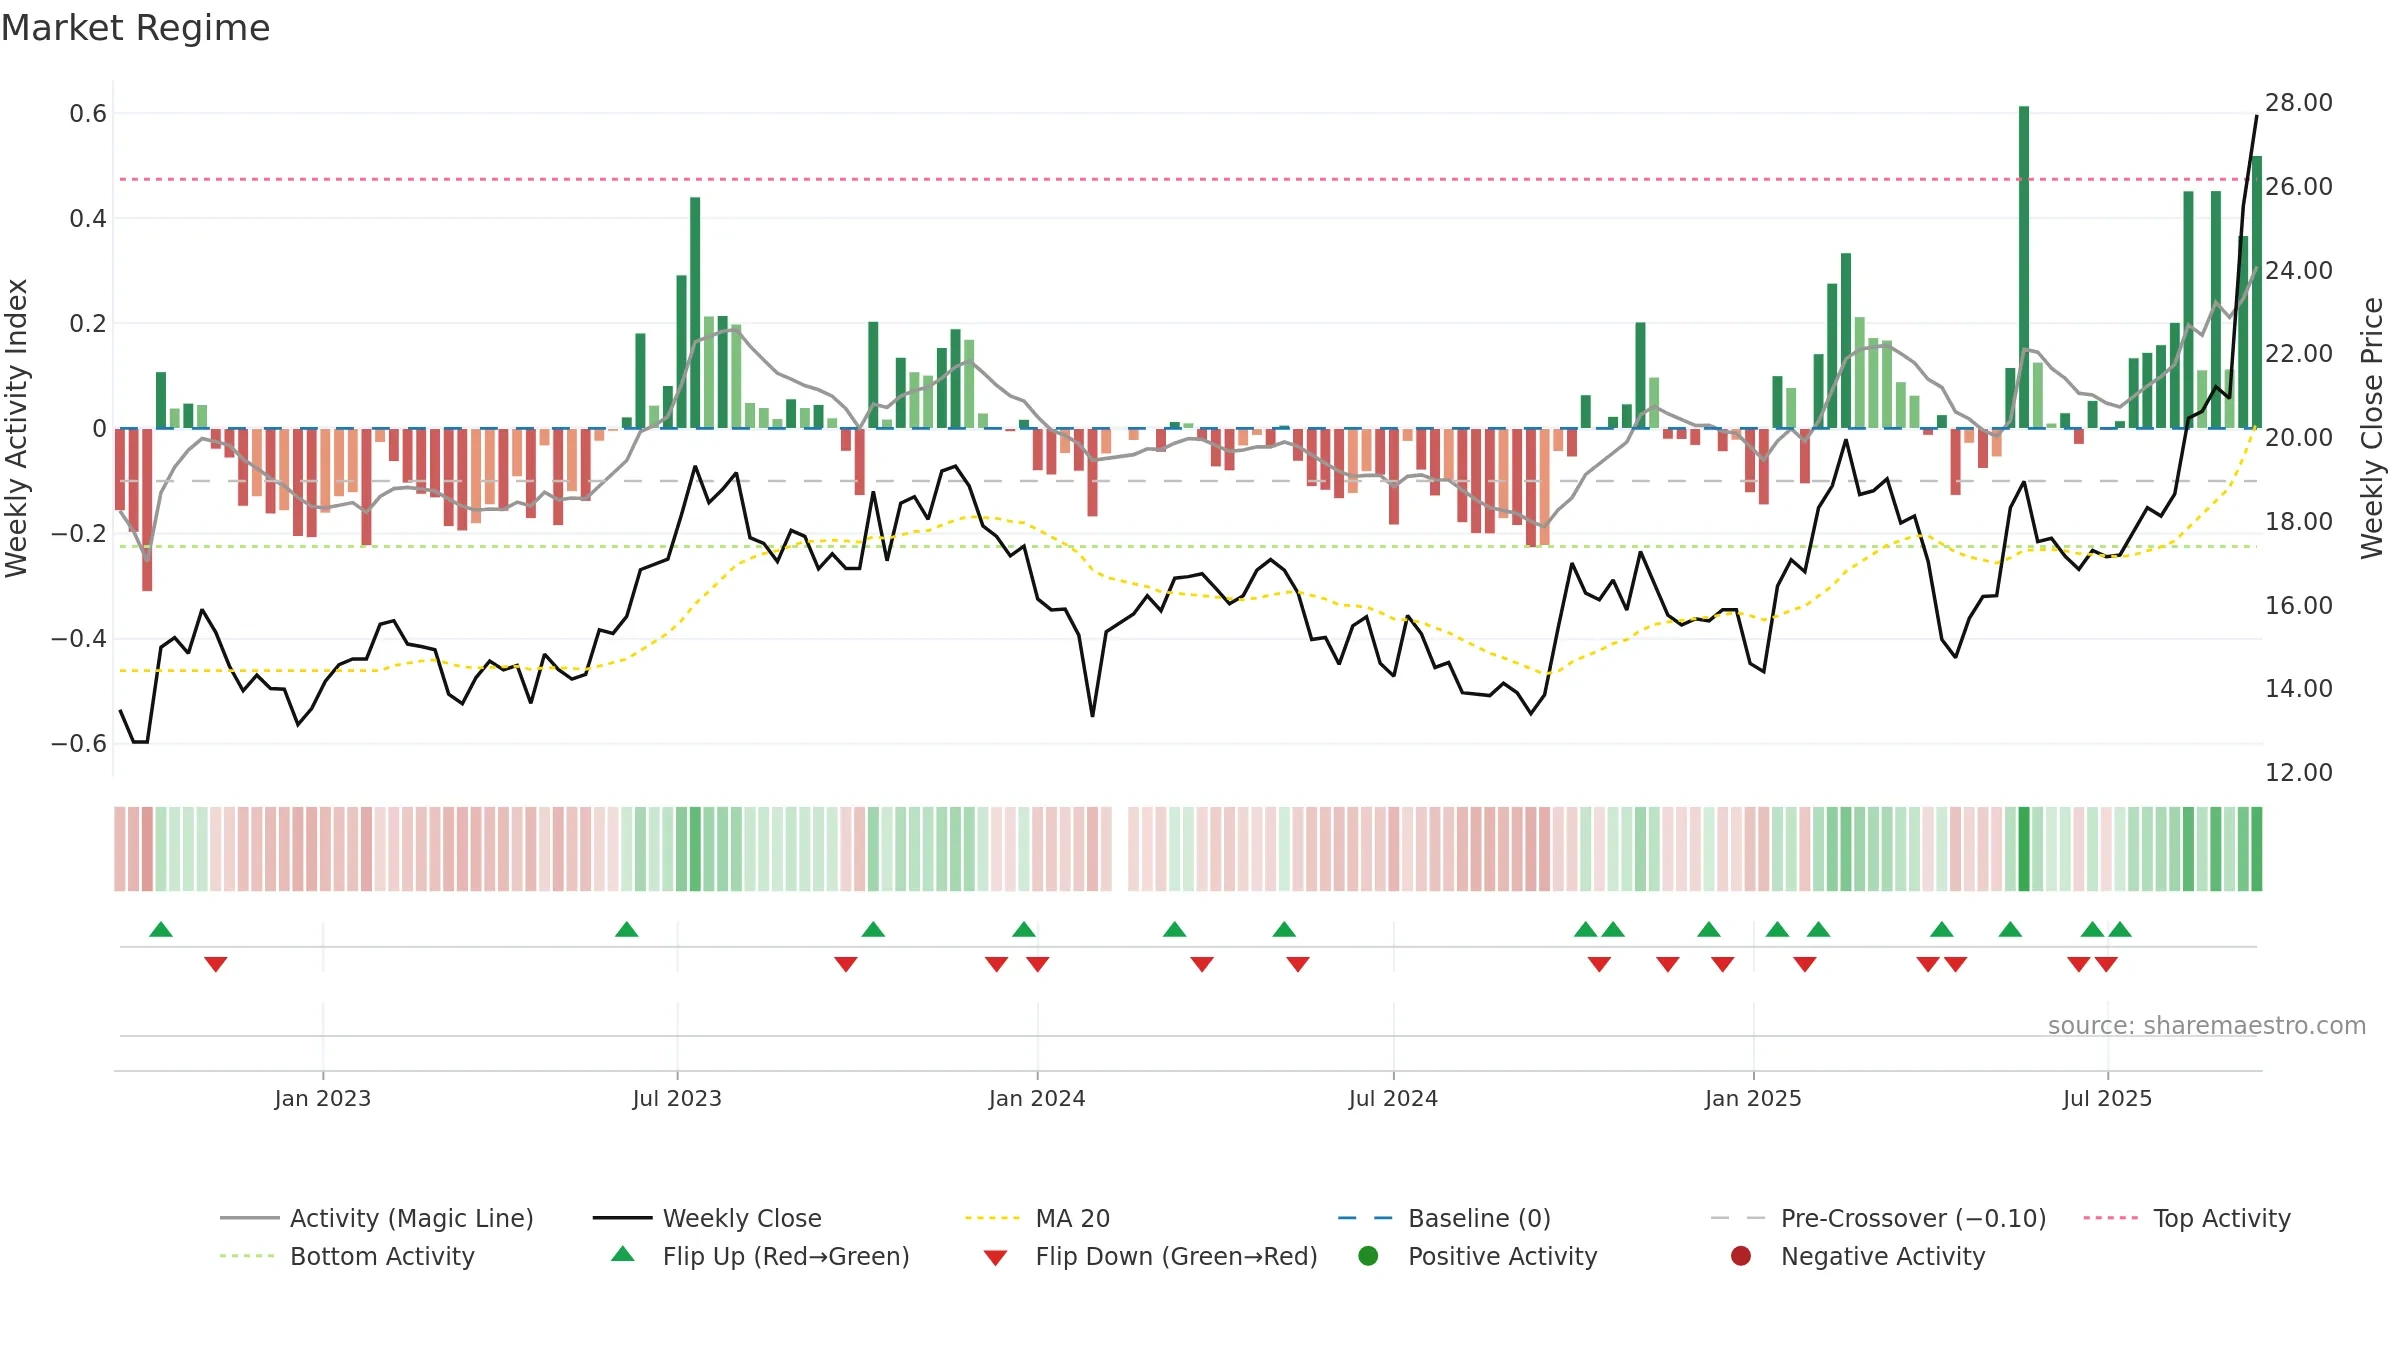Click the Positive Activity green circle legend icon

(x=1369, y=1255)
